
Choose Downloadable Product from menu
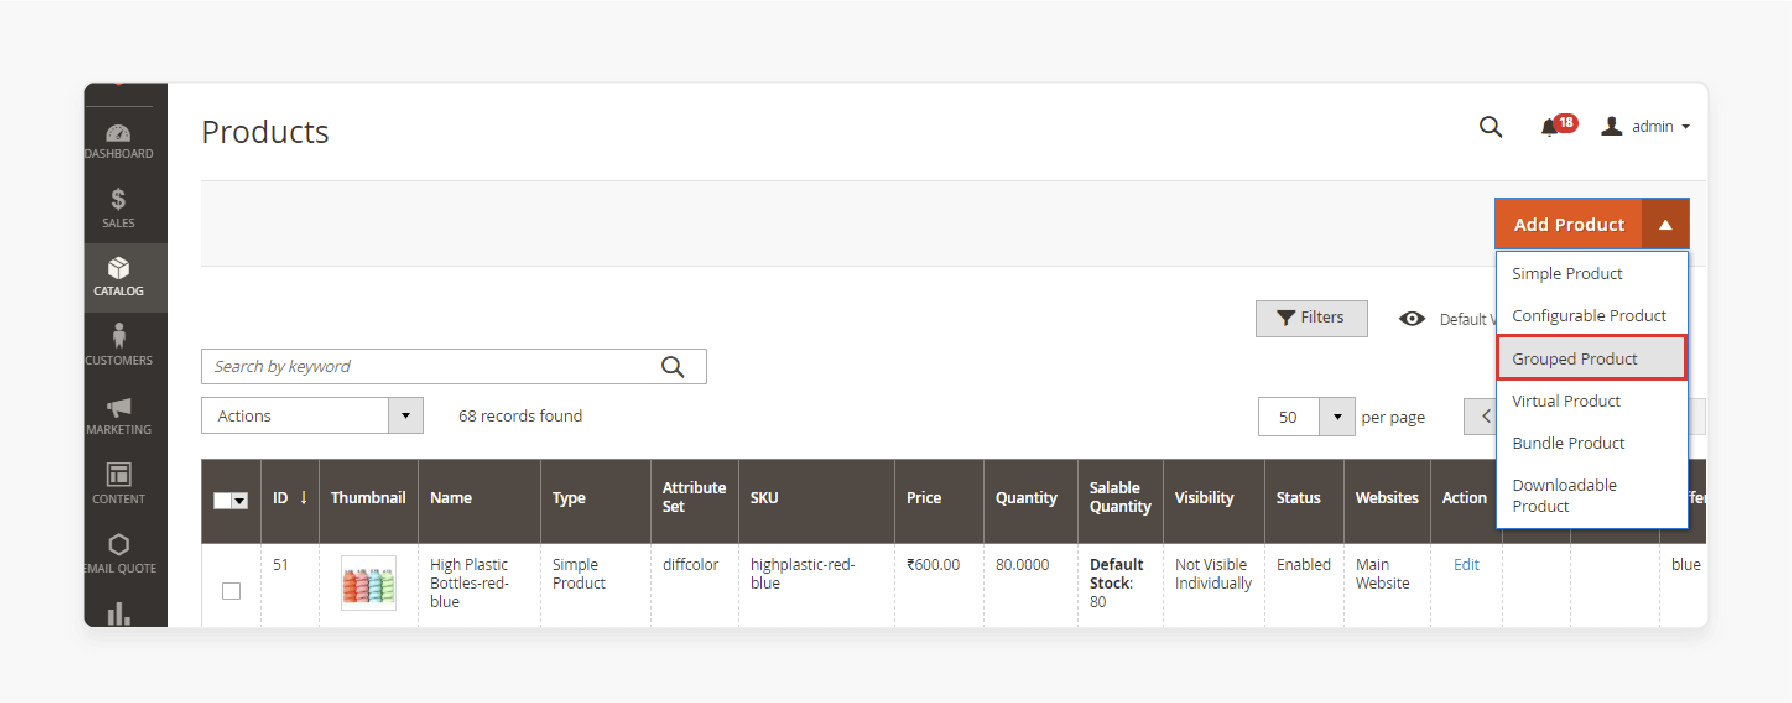click(x=1592, y=495)
